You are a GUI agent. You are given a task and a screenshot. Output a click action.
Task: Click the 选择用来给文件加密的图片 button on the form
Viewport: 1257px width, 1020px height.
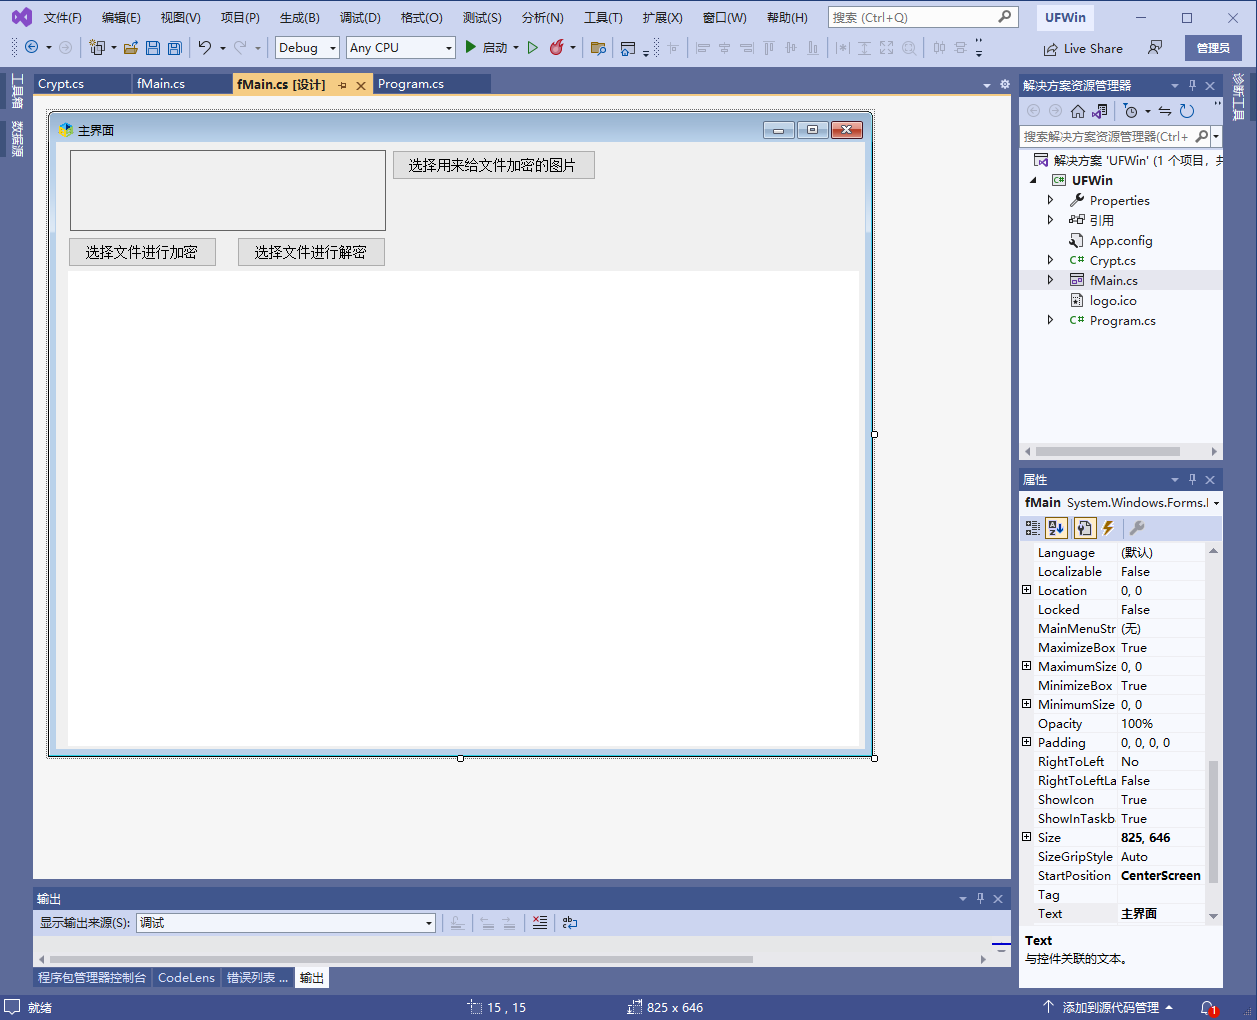tap(494, 165)
